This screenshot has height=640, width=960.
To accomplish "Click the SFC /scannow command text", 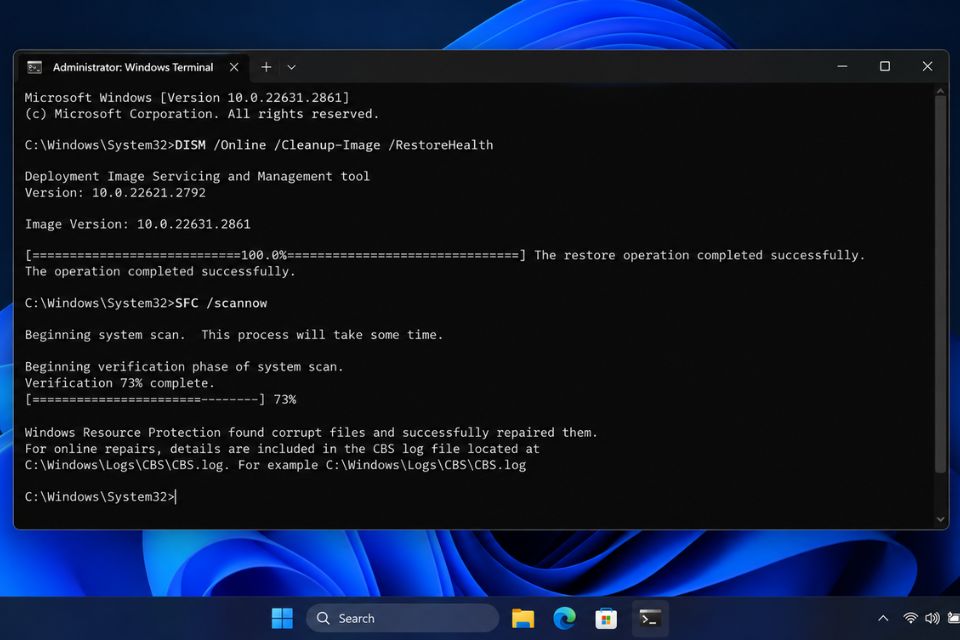I will [x=221, y=303].
